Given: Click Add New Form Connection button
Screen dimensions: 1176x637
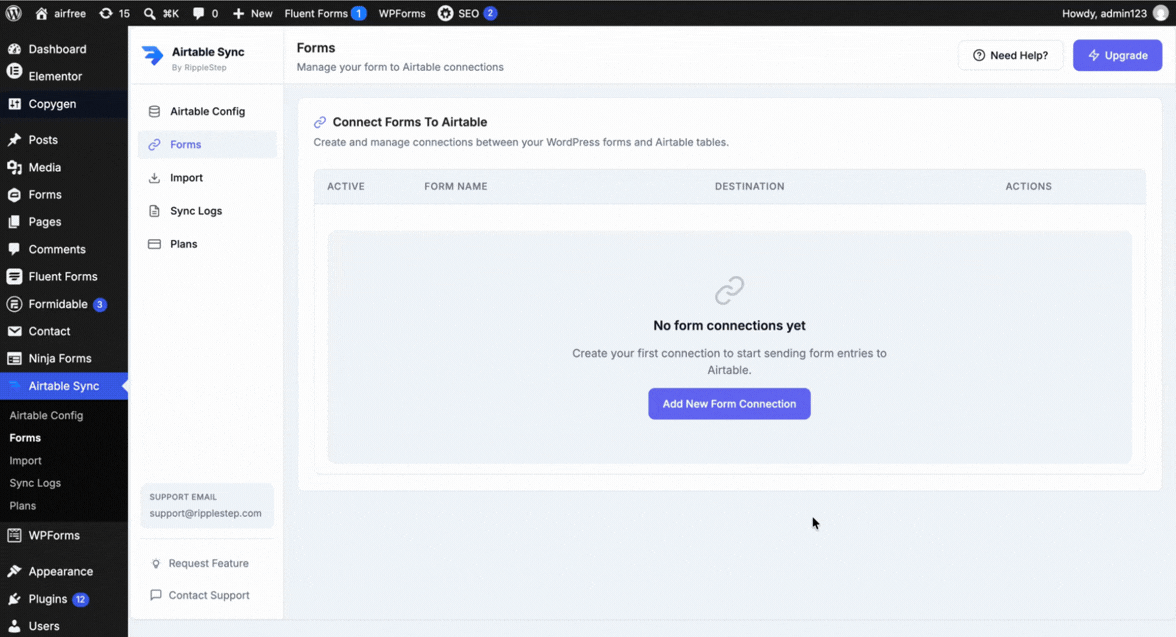Looking at the screenshot, I should (729, 404).
